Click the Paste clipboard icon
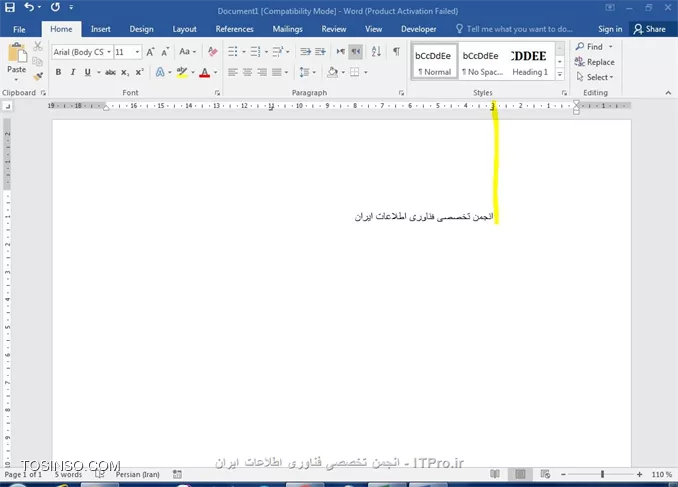The image size is (678, 487). coord(17,54)
